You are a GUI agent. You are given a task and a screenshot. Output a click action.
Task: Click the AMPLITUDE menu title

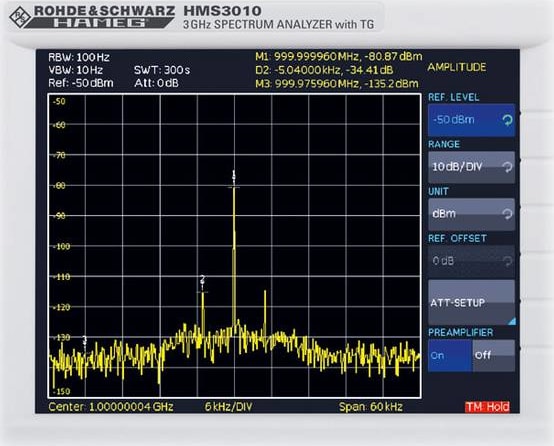457,67
